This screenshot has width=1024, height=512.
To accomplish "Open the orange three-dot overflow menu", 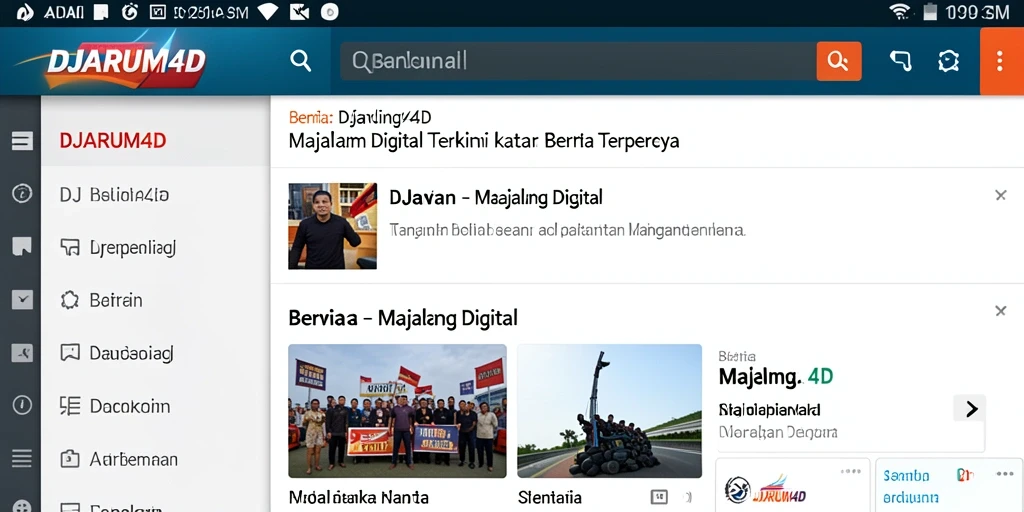I will click(x=1001, y=61).
